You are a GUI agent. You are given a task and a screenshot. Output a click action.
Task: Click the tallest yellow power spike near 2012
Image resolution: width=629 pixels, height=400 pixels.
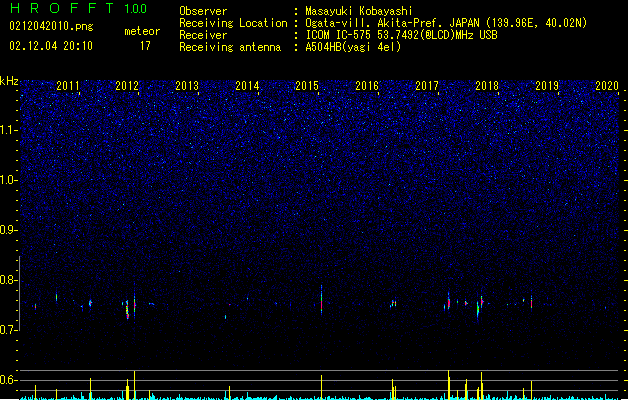tap(134, 385)
